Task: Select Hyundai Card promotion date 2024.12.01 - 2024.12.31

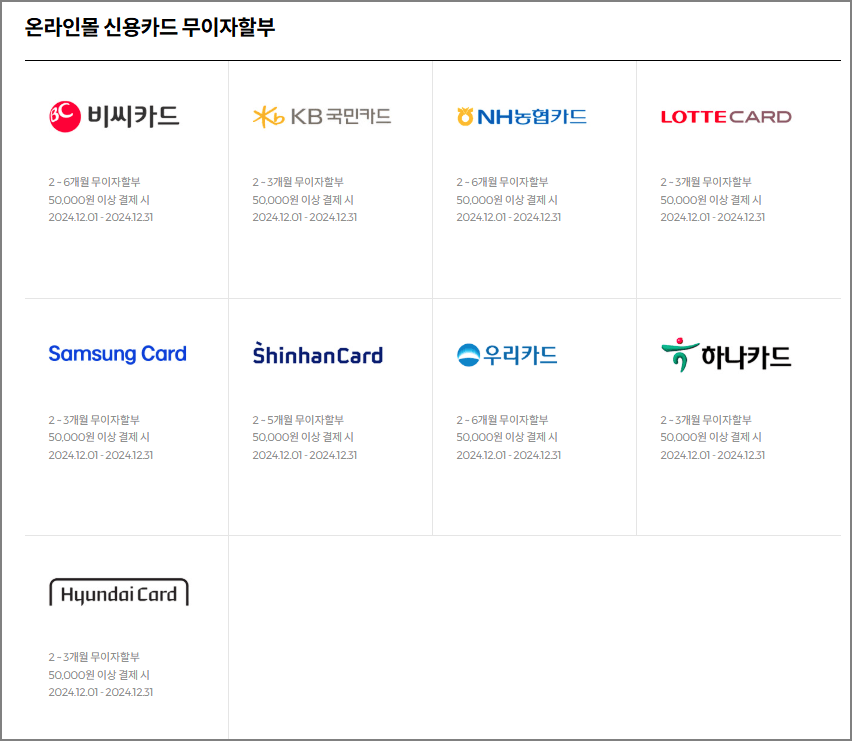Action: point(104,693)
